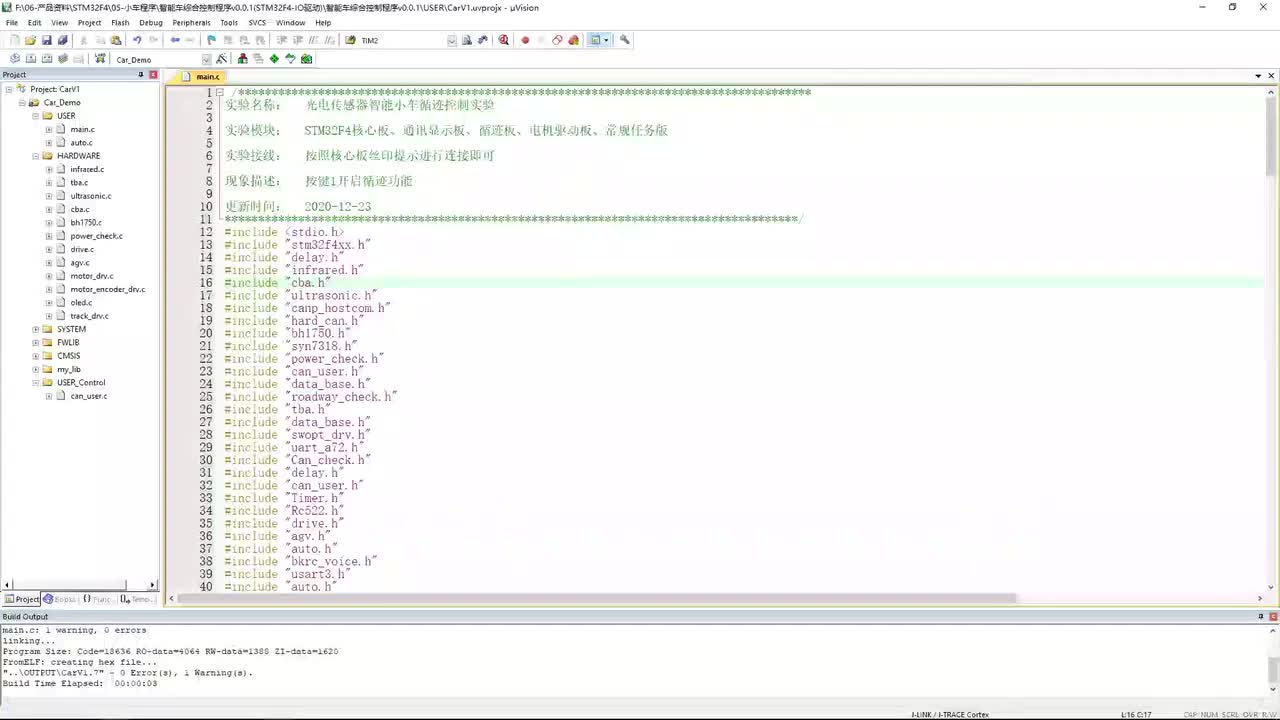Select the Project panel tab
This screenshot has width=1280, height=720.
click(x=21, y=599)
